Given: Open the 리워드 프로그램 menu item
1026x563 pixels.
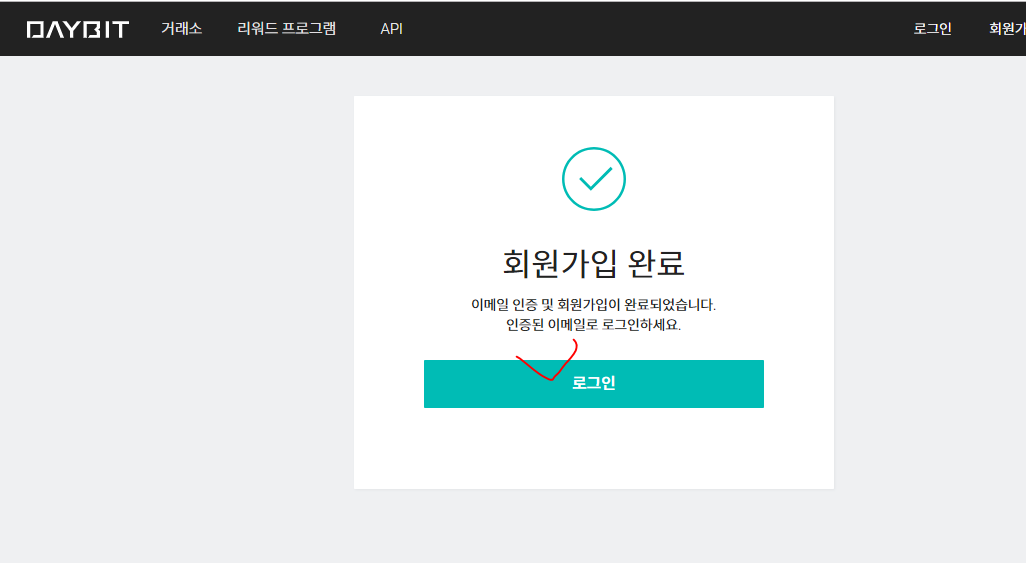Looking at the screenshot, I should click(286, 29).
